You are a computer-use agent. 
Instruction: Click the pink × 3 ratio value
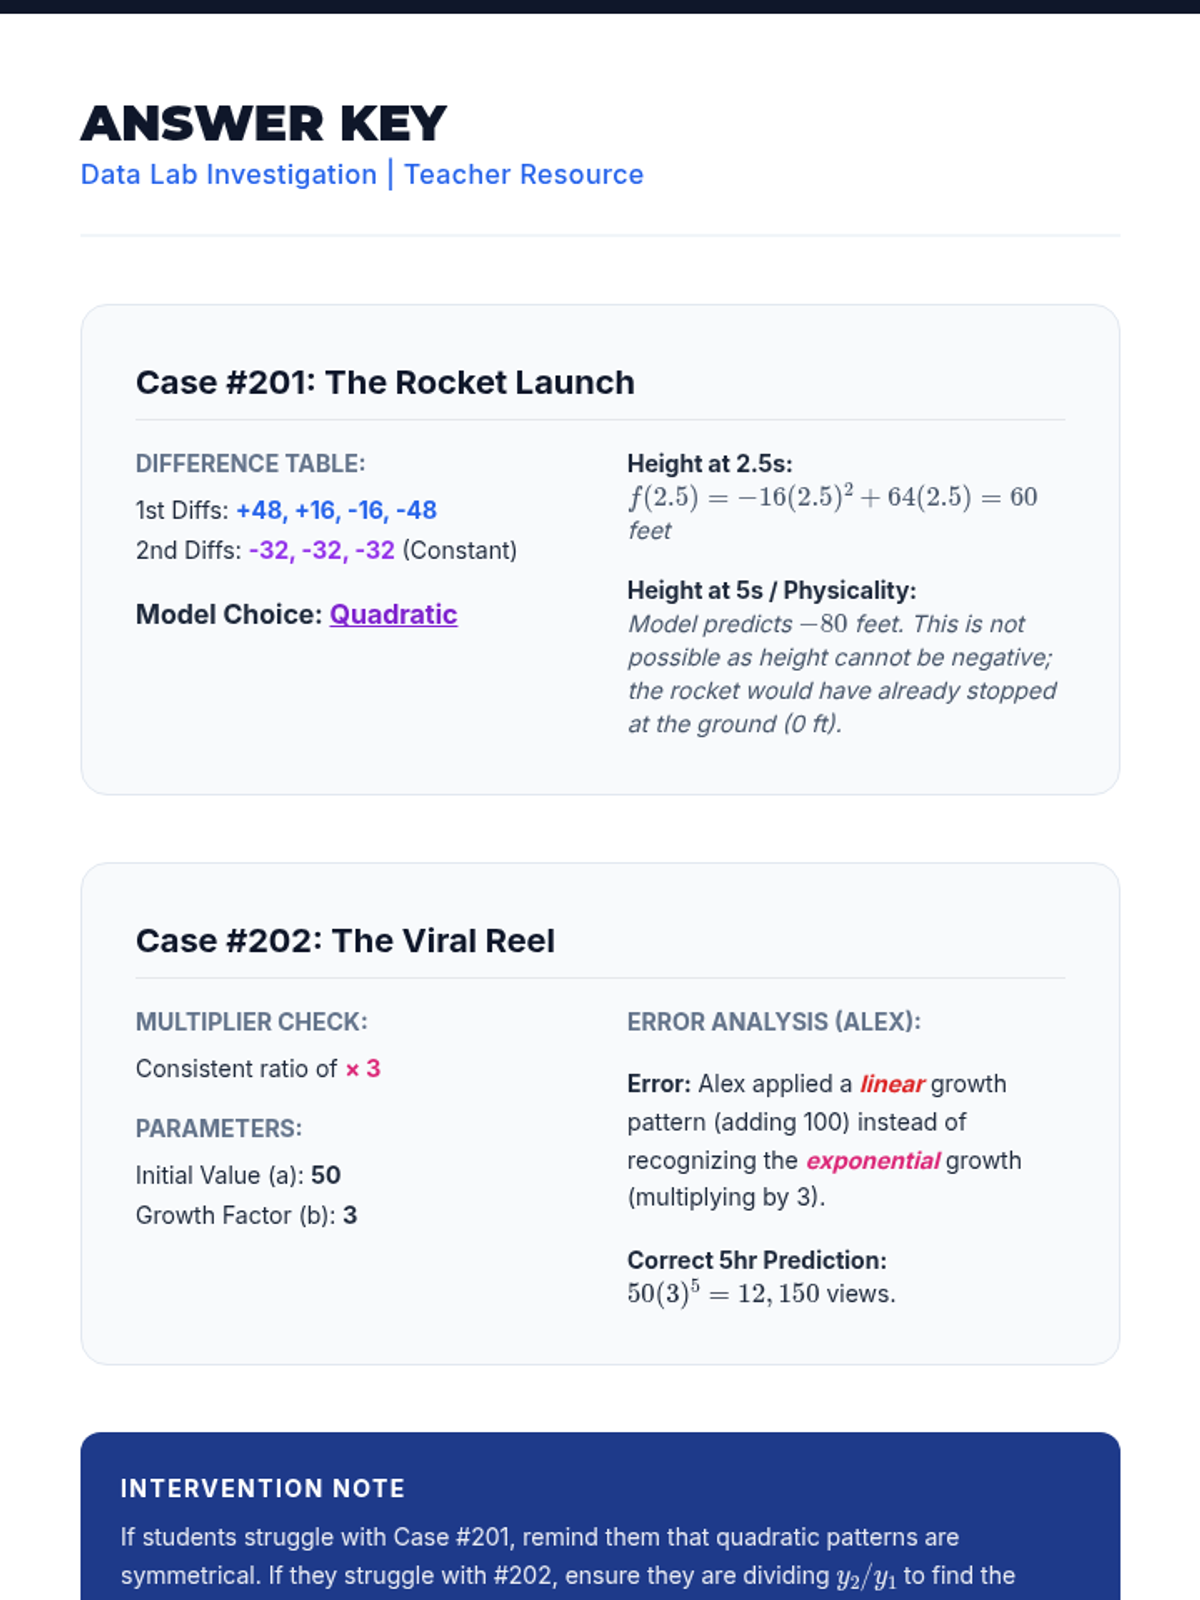363,1068
